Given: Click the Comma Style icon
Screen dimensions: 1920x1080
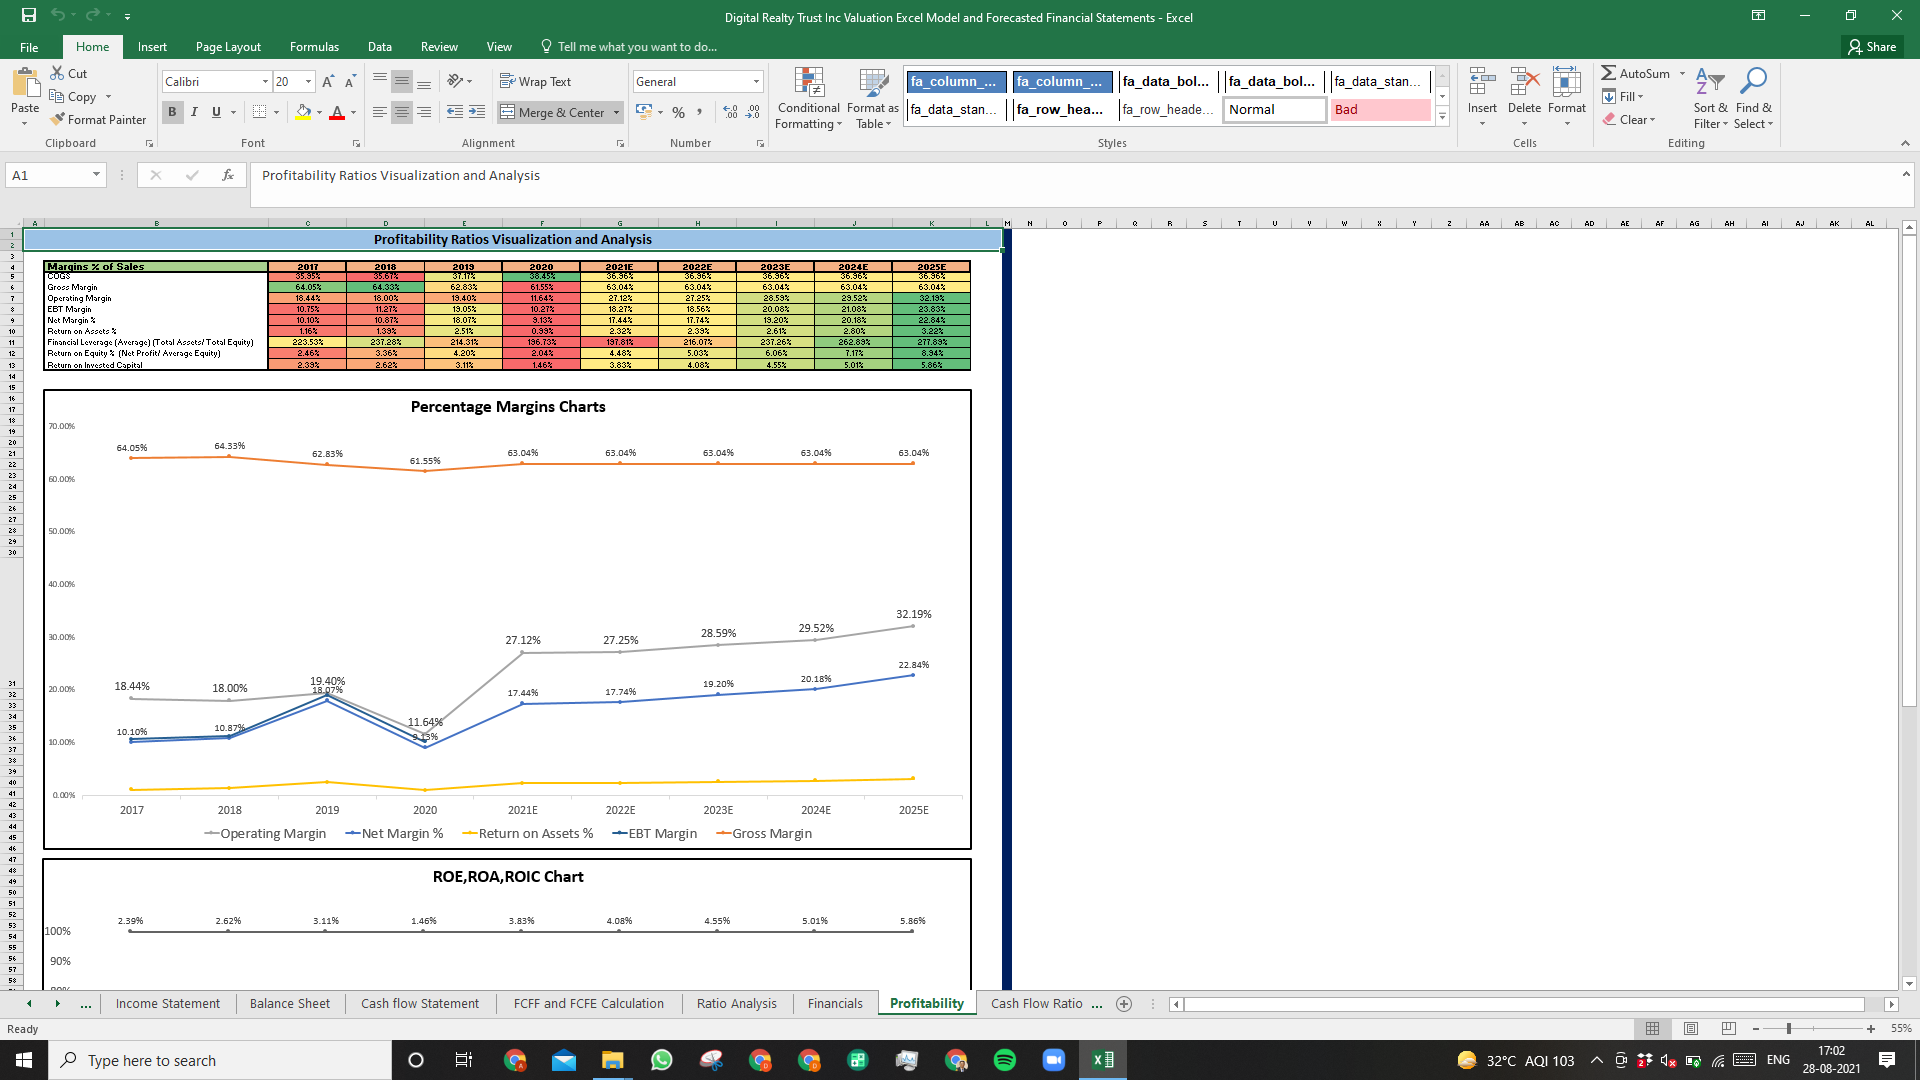Looking at the screenshot, I should (700, 112).
